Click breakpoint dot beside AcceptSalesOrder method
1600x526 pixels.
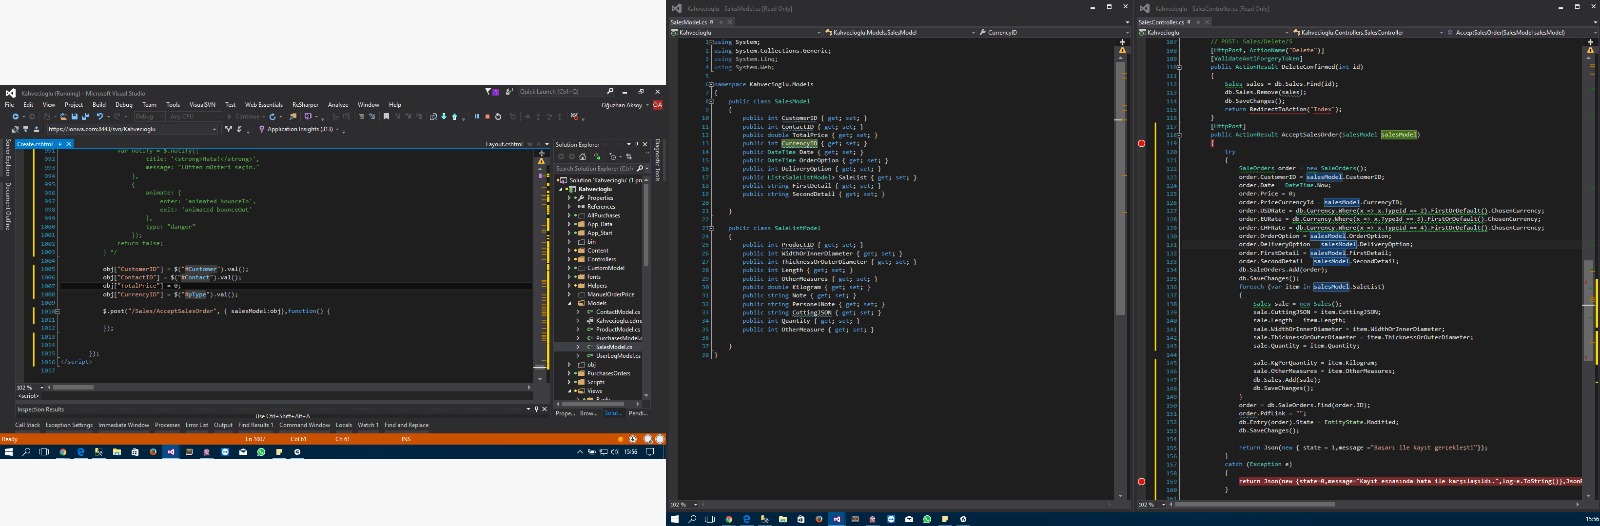[x=1142, y=143]
